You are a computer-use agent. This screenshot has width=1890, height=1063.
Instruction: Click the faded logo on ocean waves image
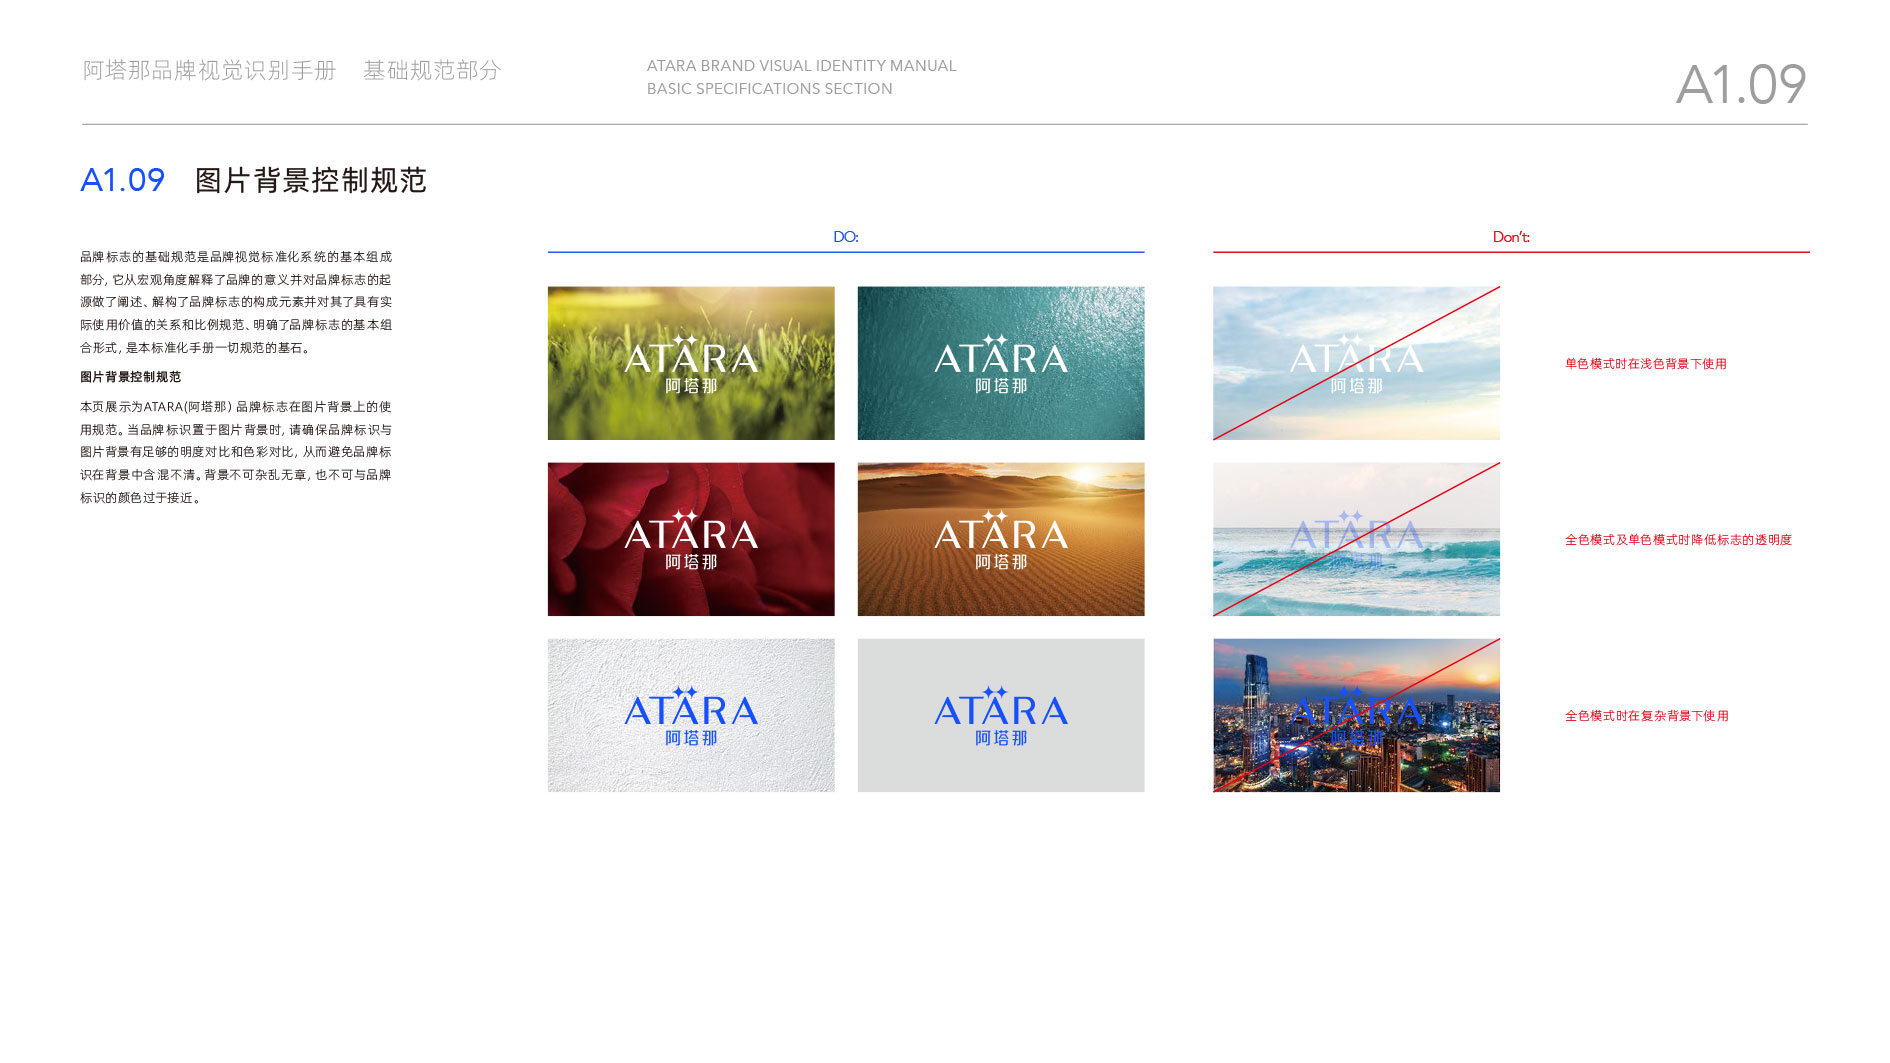click(1356, 541)
